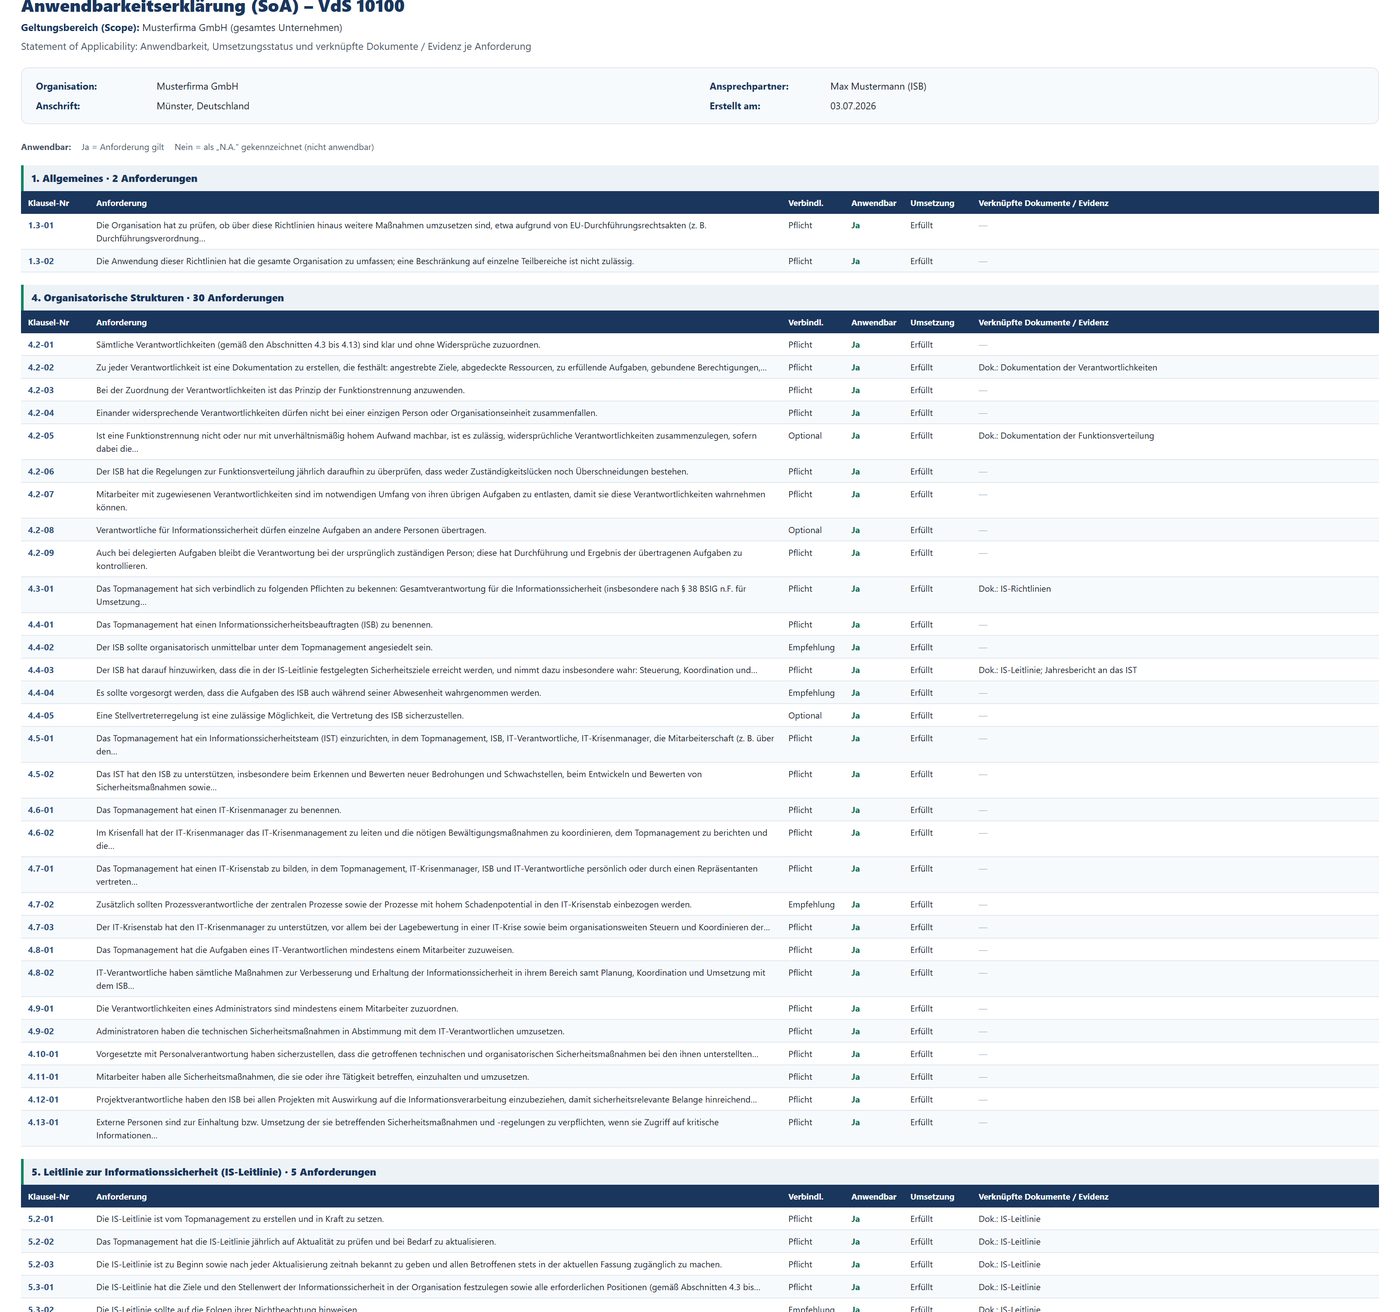Click "Ja" in row 4.6-01

855,811
